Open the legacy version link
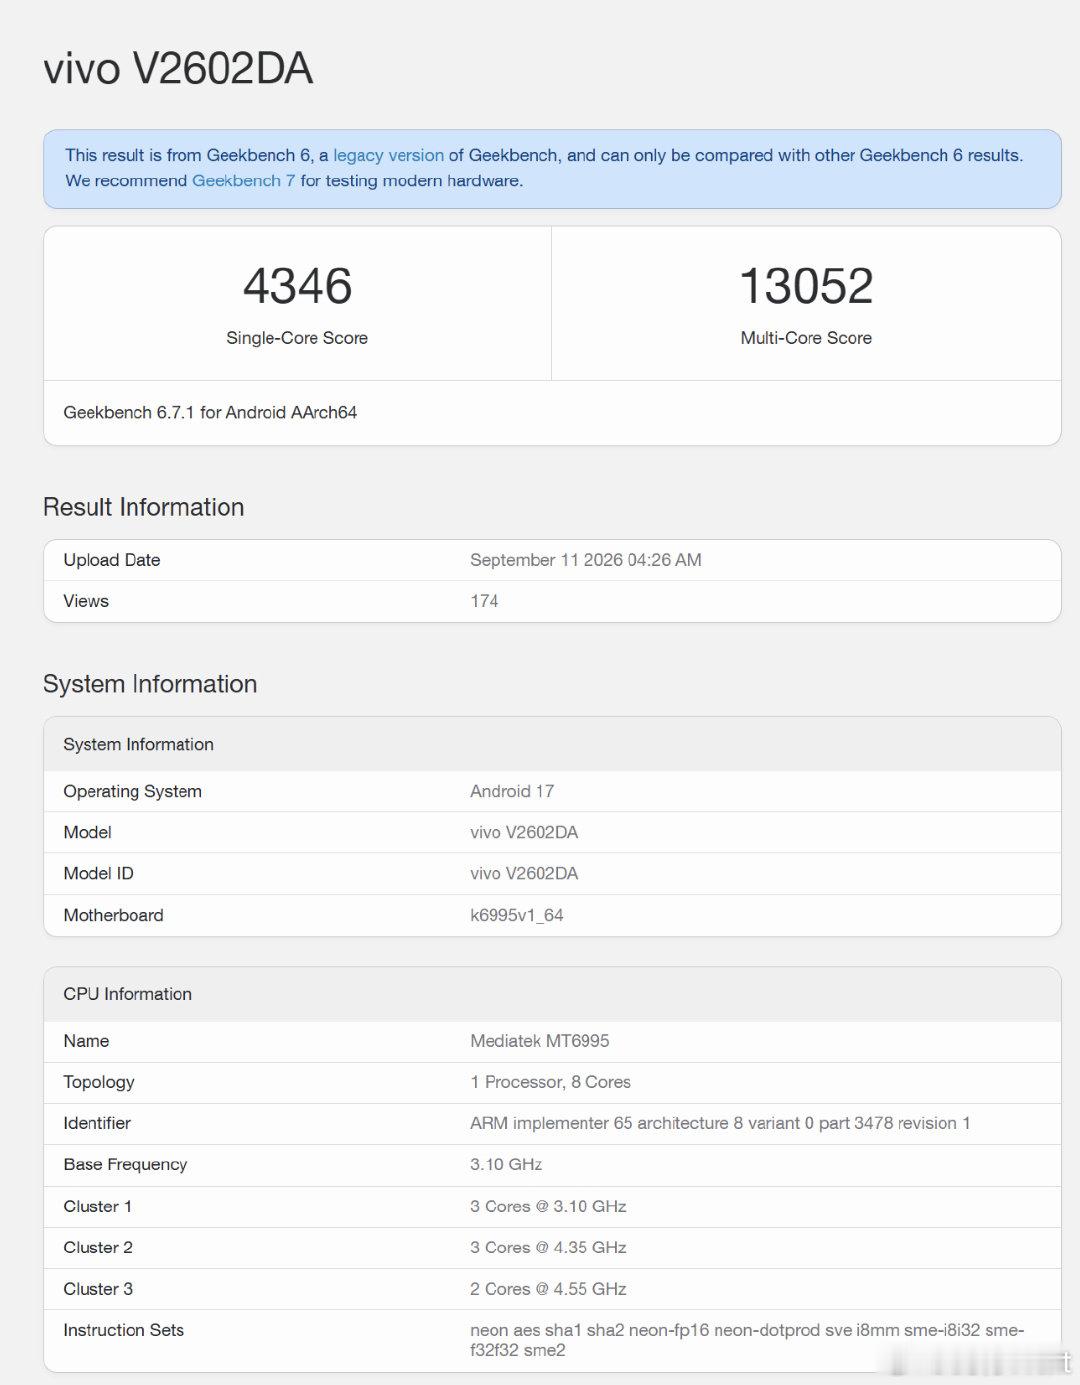 [x=388, y=155]
